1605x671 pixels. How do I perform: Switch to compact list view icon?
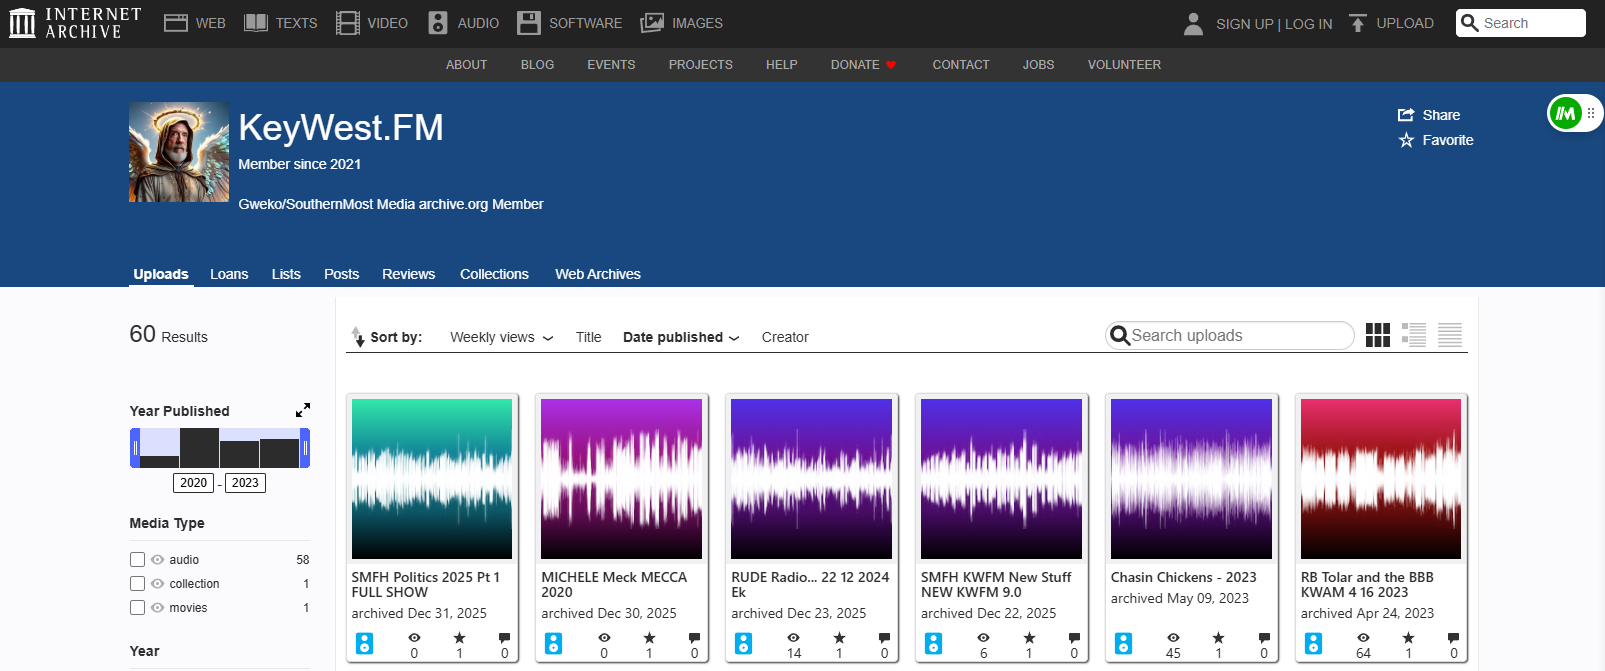(x=1449, y=335)
